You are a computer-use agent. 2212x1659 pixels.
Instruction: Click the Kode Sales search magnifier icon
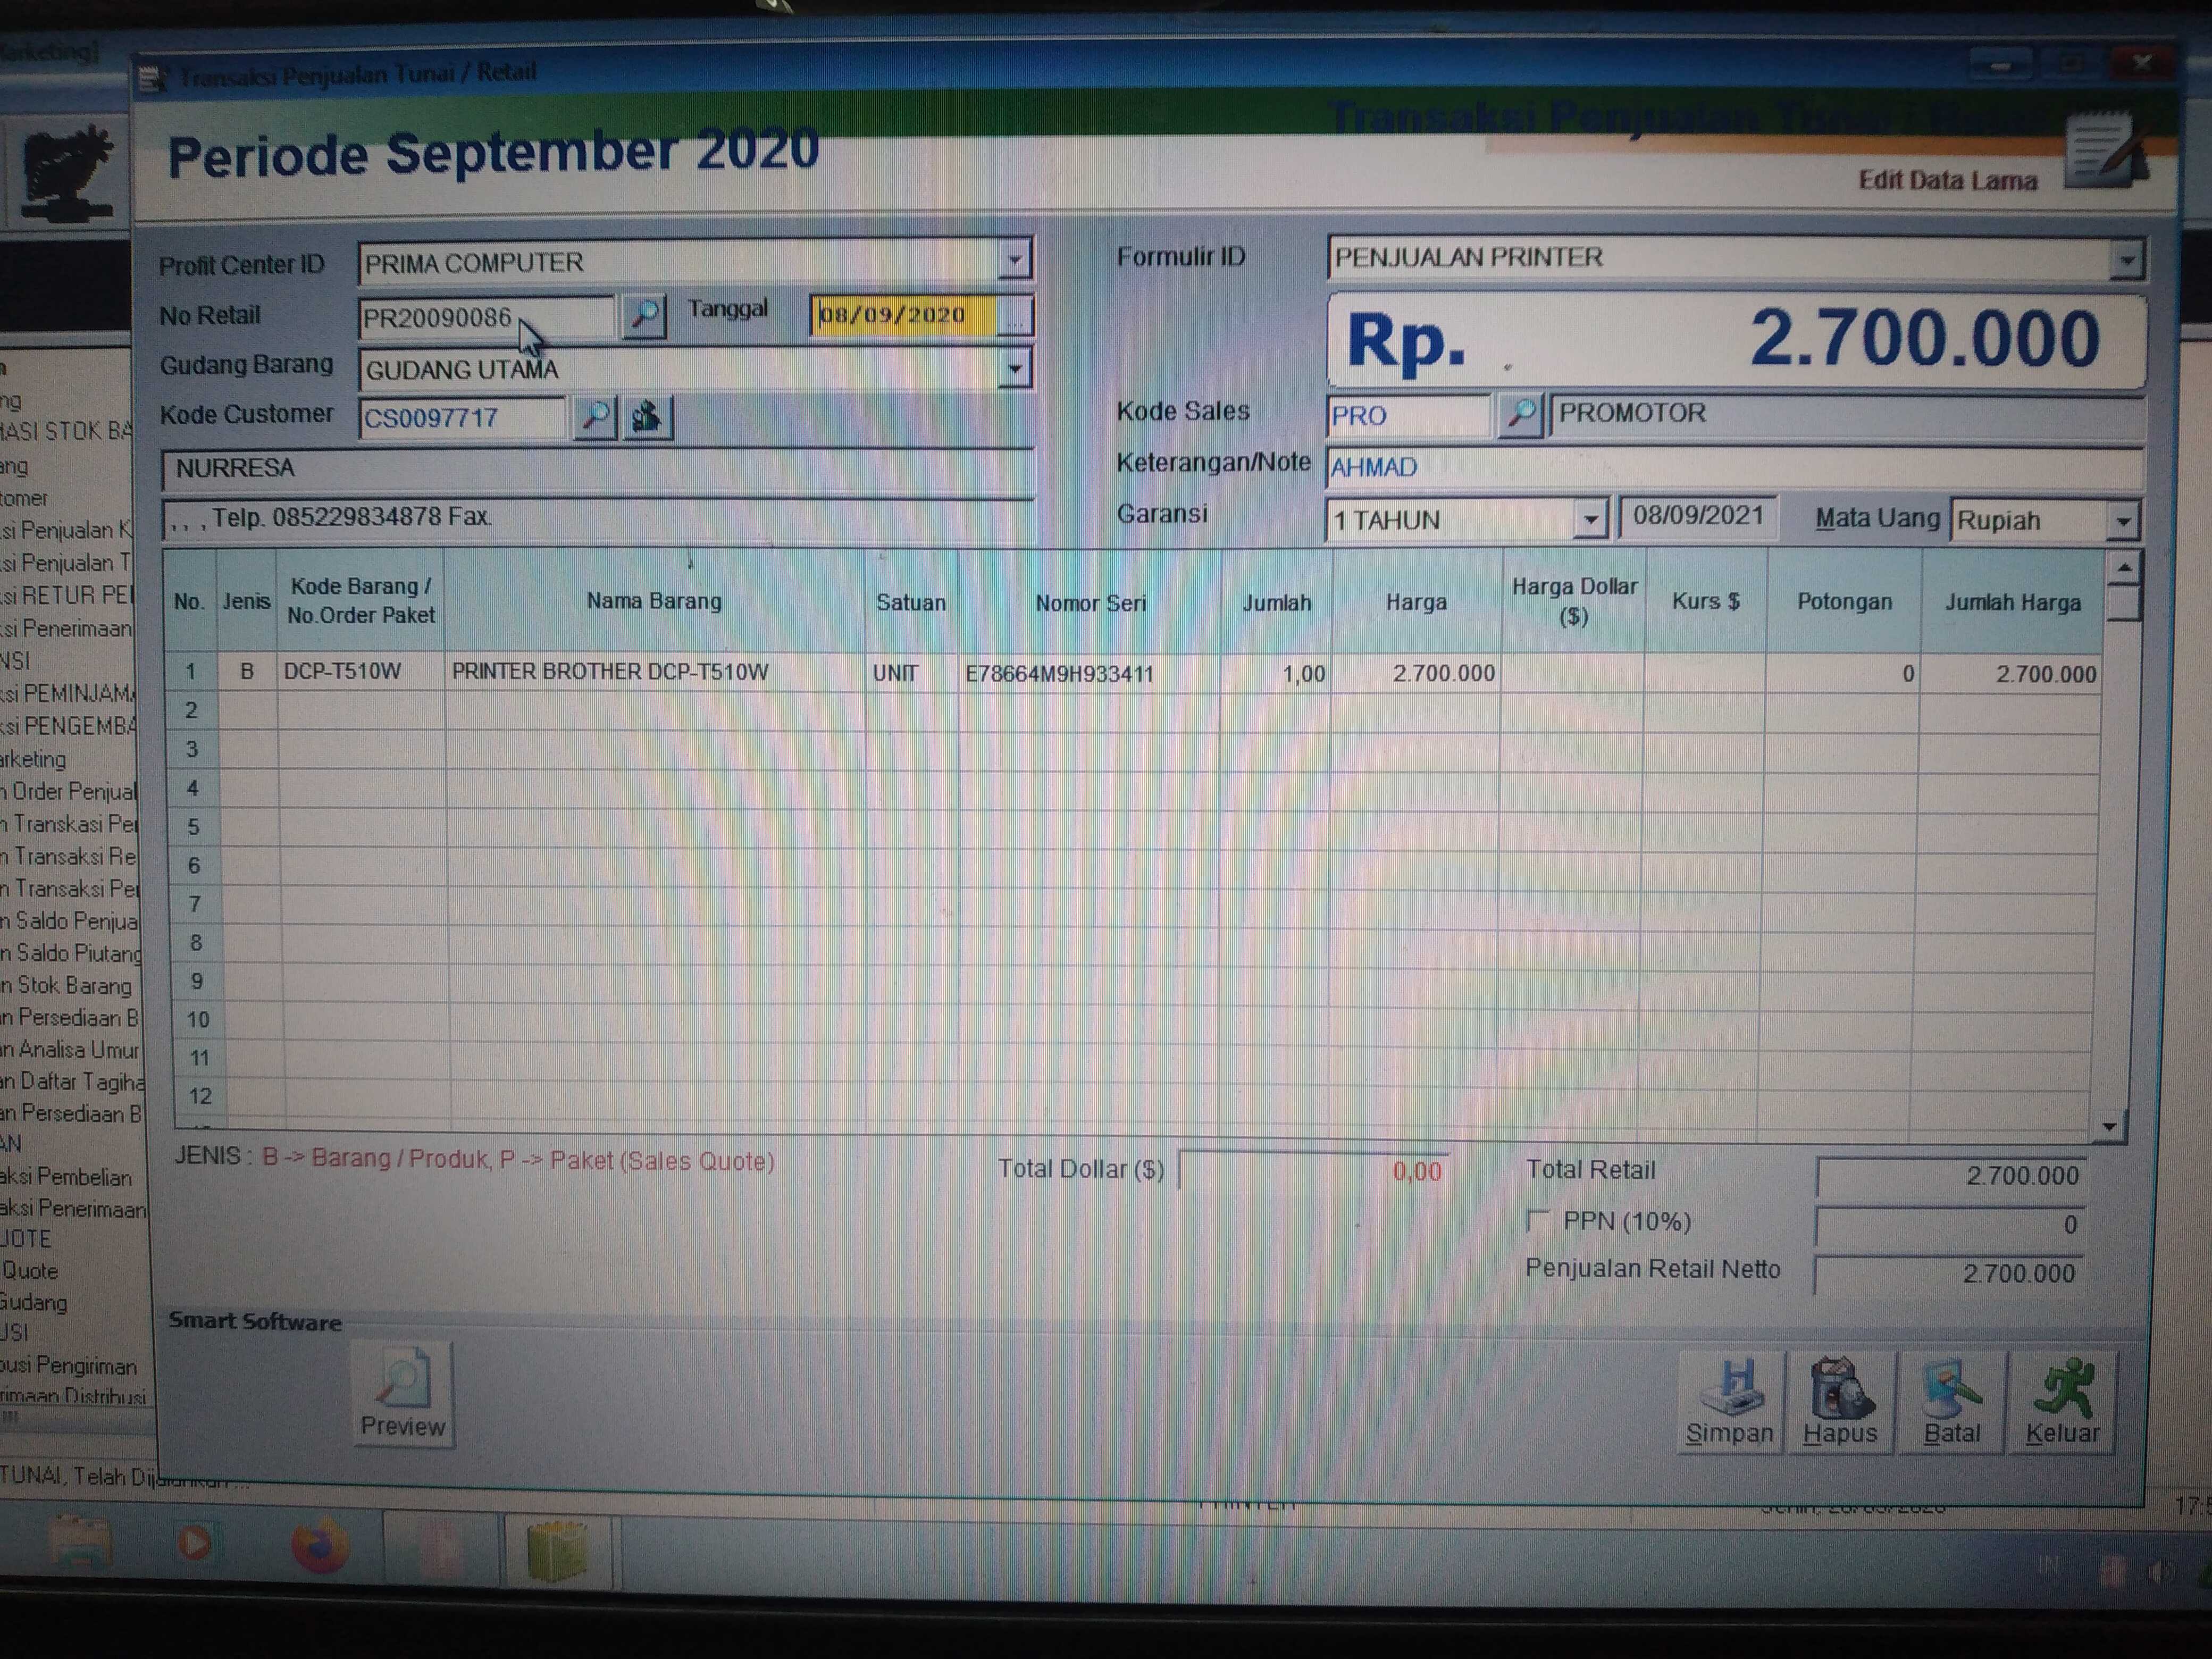coord(1521,414)
